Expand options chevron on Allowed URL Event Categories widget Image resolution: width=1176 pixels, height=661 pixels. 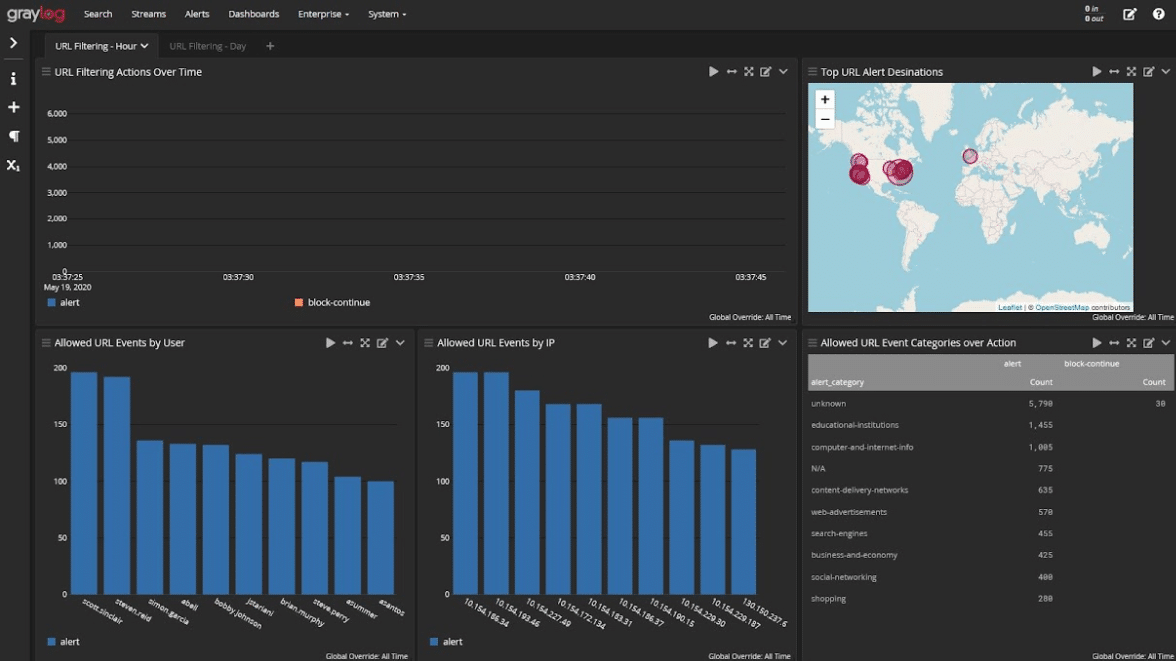(1166, 342)
